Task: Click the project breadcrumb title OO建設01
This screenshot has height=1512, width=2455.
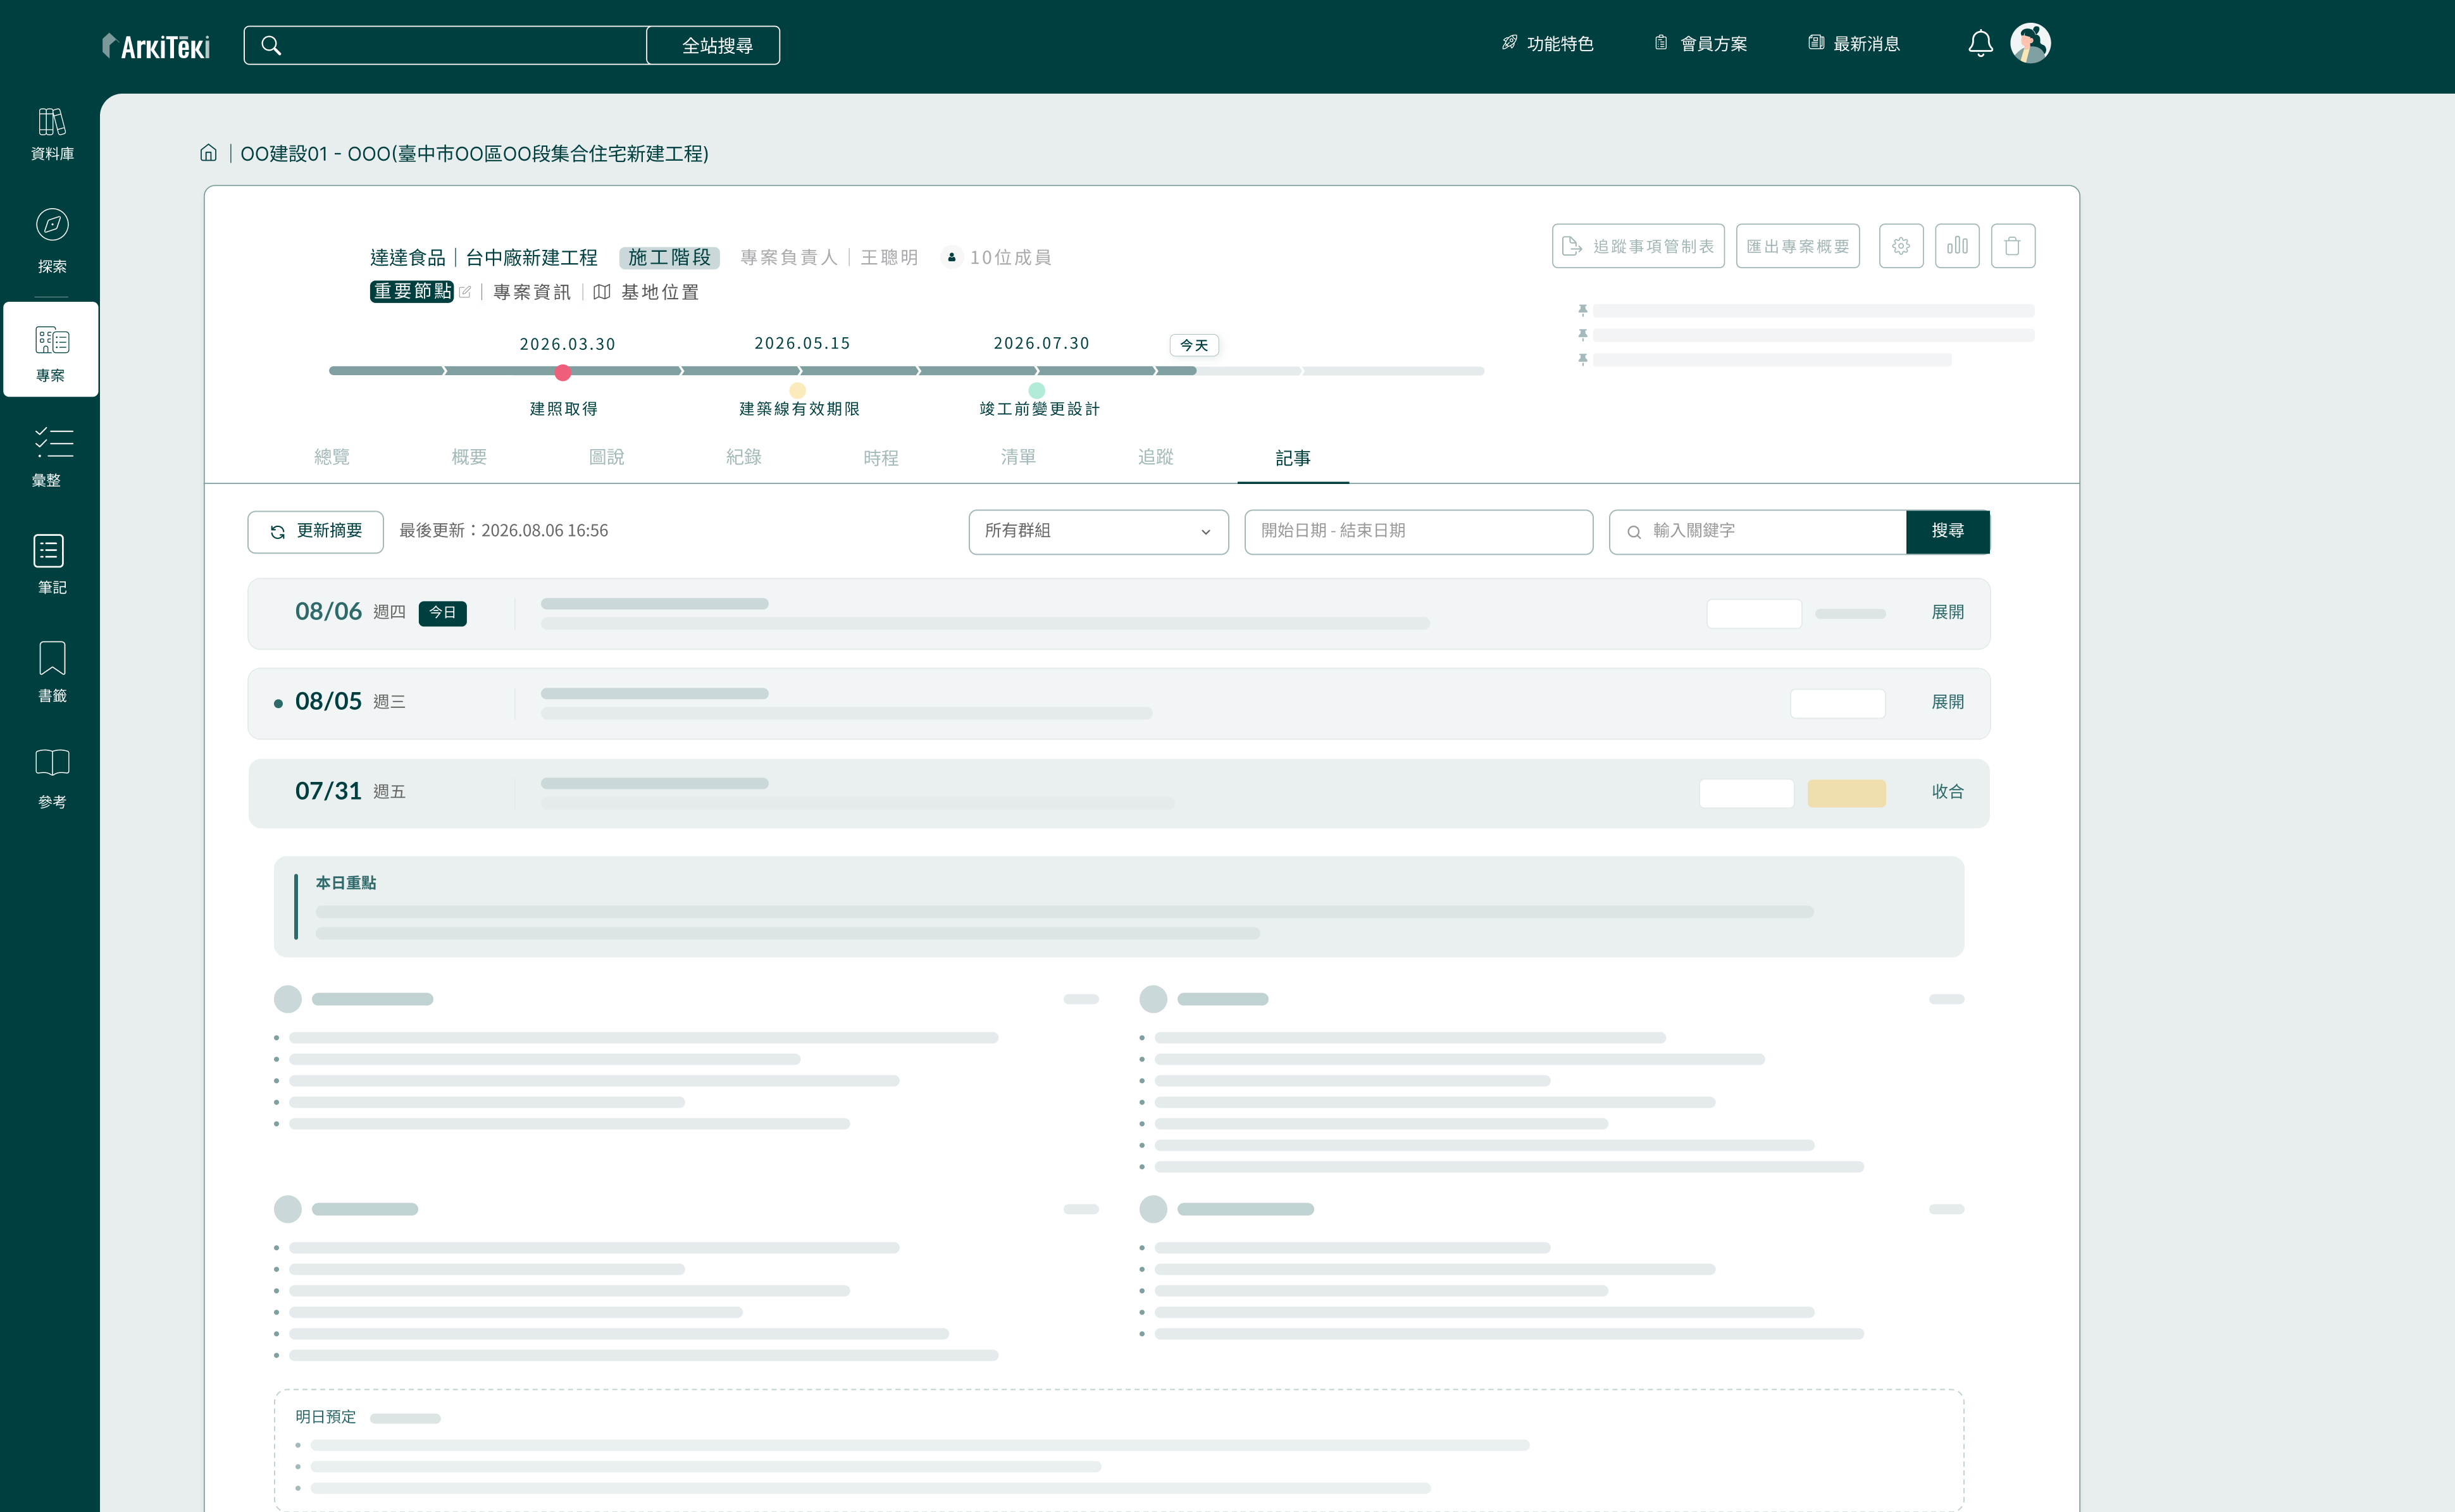Action: [x=474, y=153]
